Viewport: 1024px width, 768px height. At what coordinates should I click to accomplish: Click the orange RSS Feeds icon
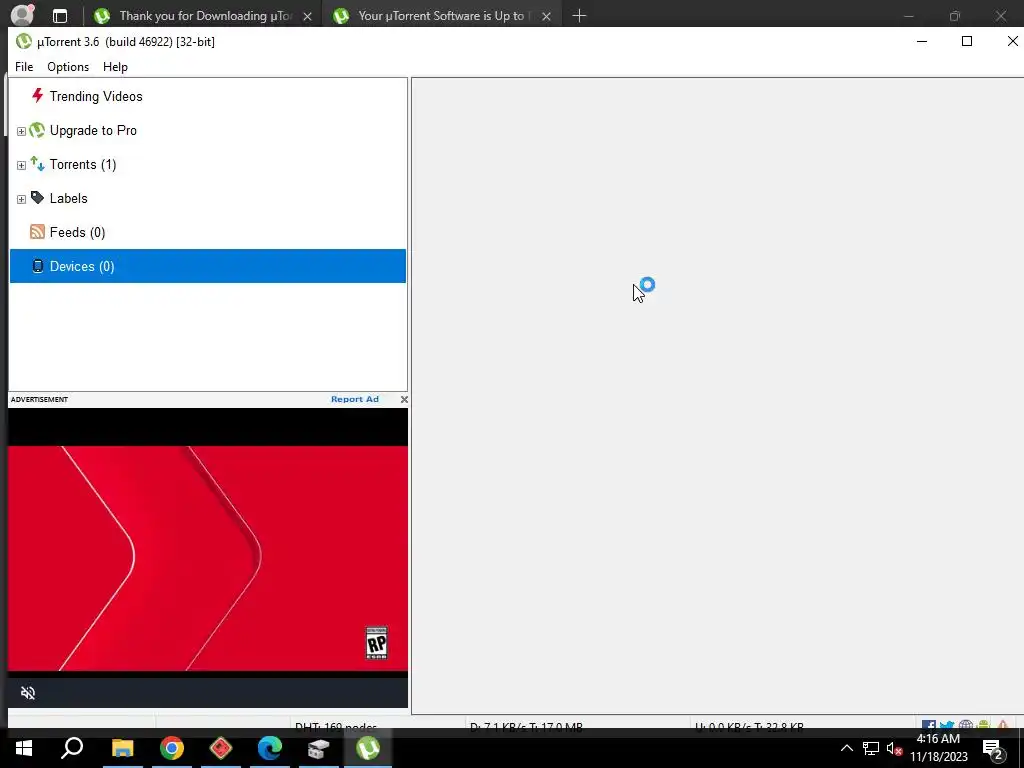37,232
